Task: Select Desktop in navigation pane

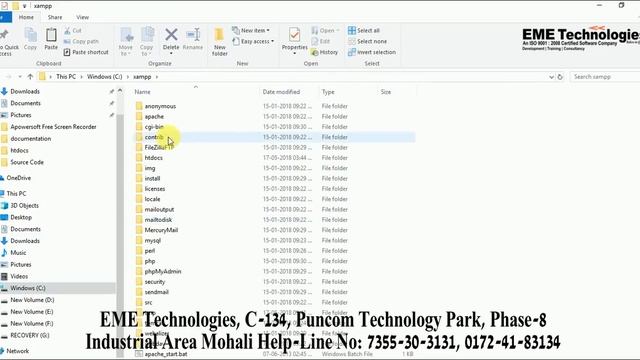Action: pos(21,217)
